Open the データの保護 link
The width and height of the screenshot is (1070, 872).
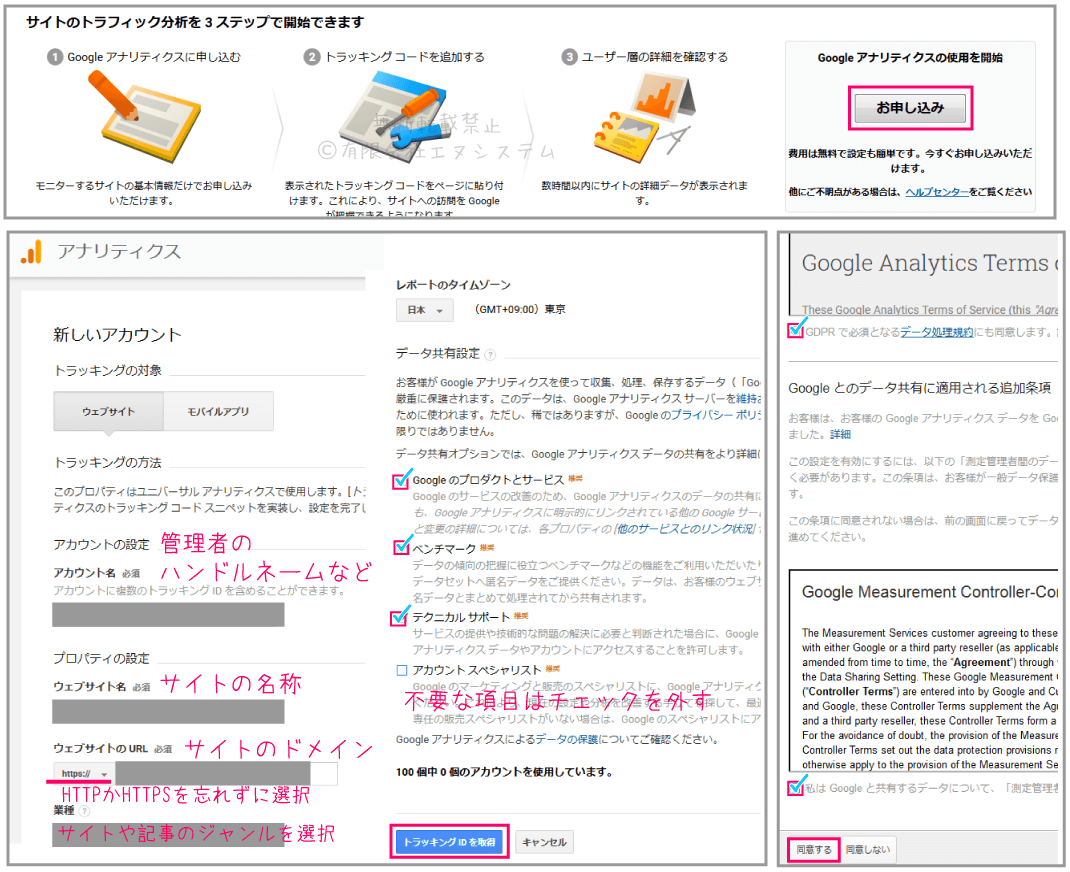click(566, 739)
